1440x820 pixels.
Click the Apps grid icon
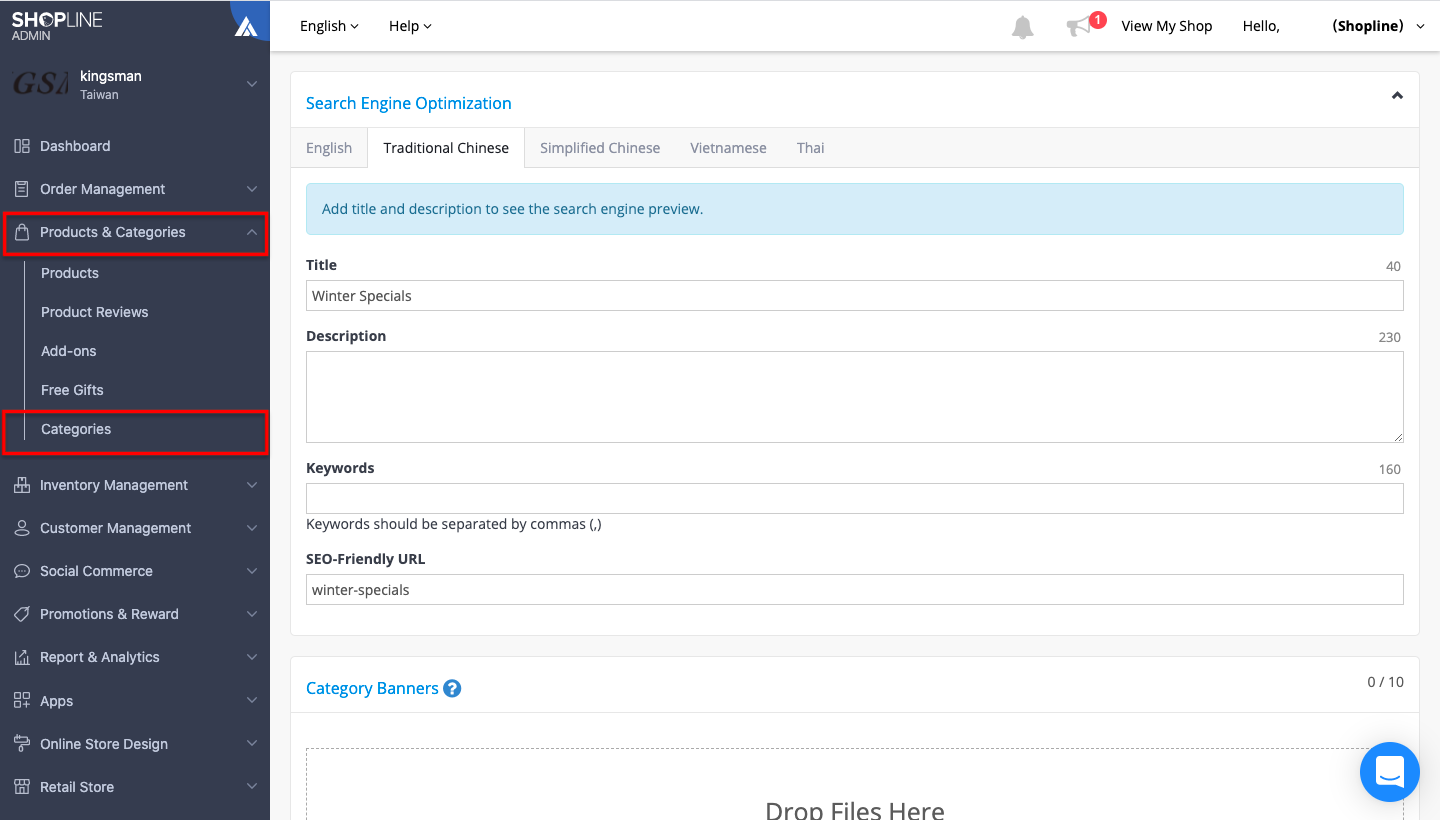(x=22, y=701)
